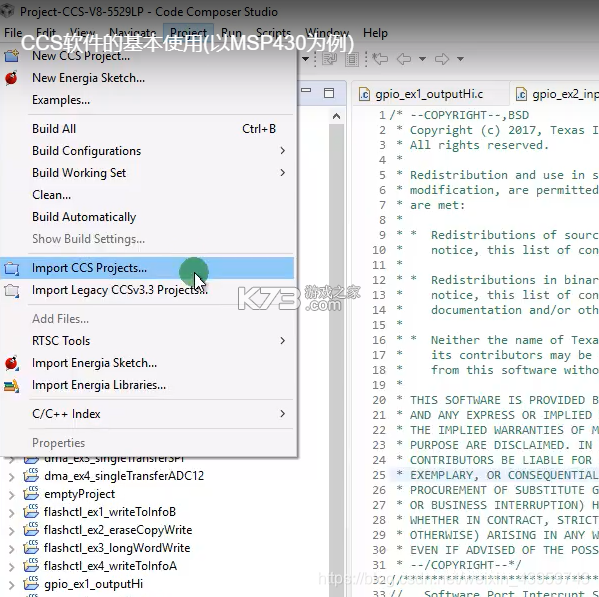Click the New Energia Sketch red icon
Image resolution: width=599 pixels, height=597 pixels.
click(x=11, y=78)
